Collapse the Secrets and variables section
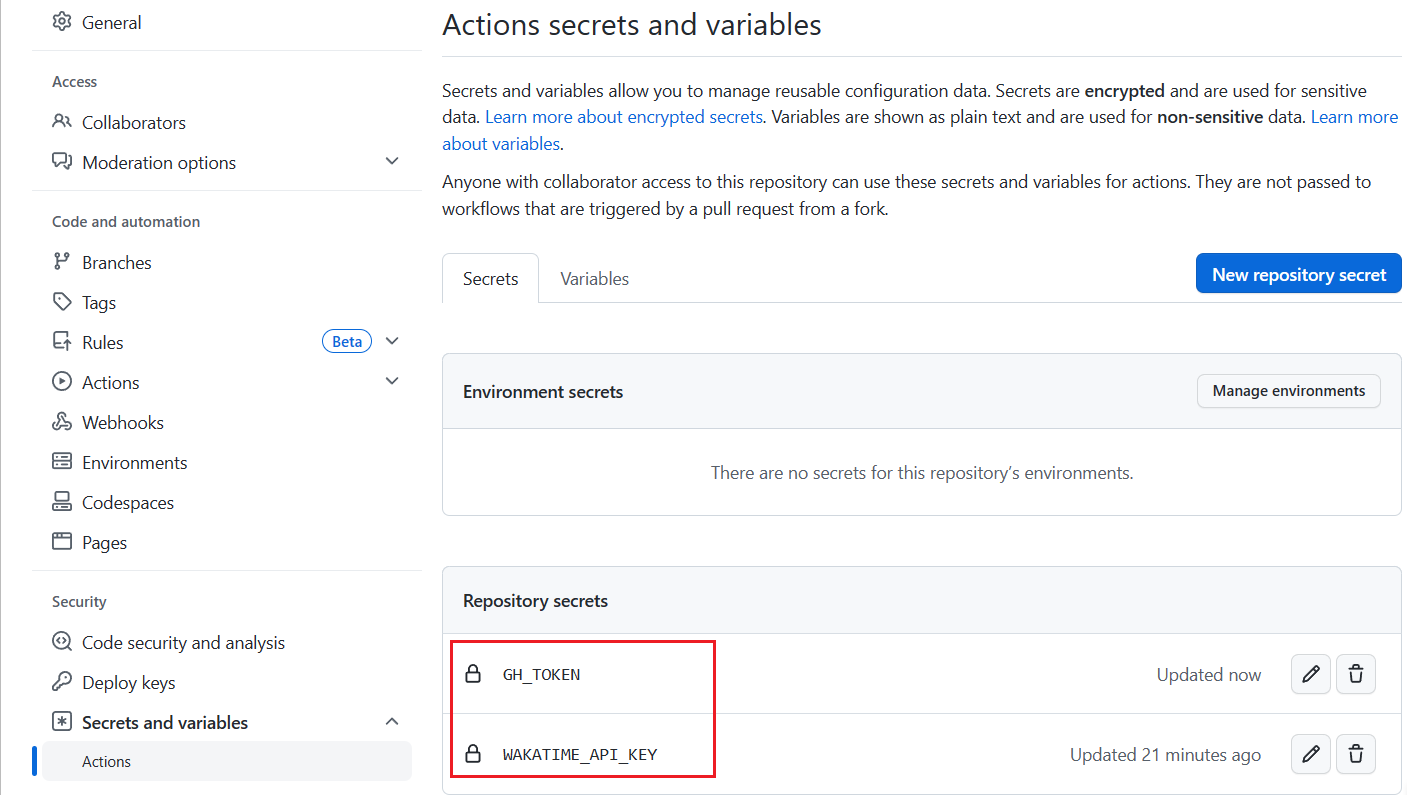 392,722
